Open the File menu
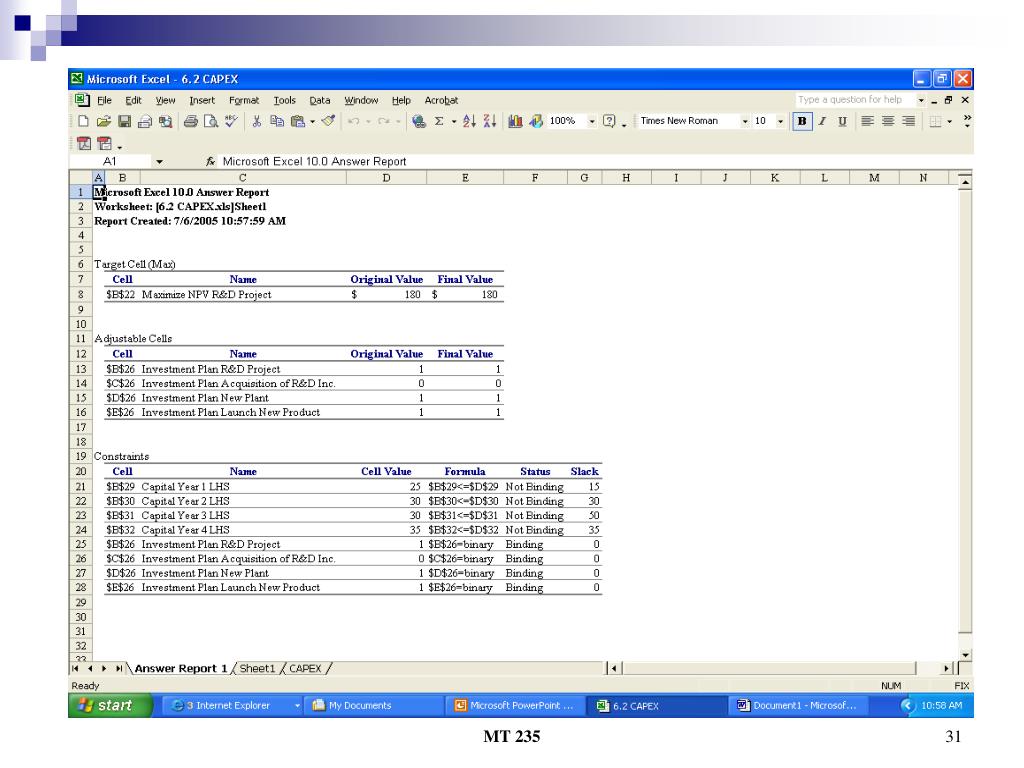 coord(104,101)
